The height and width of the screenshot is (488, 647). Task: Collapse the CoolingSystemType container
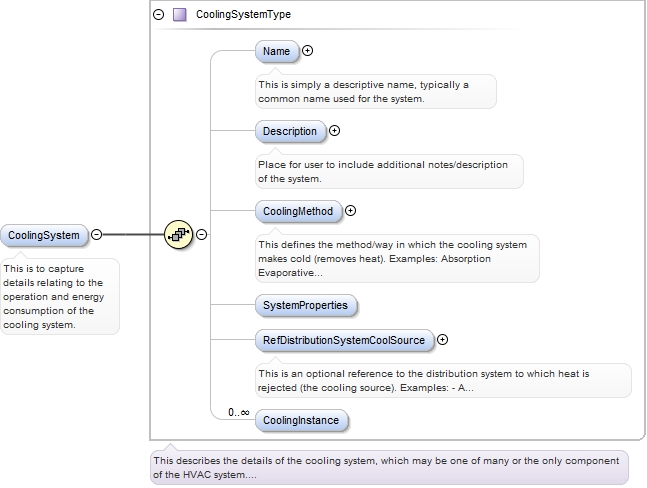tap(158, 15)
